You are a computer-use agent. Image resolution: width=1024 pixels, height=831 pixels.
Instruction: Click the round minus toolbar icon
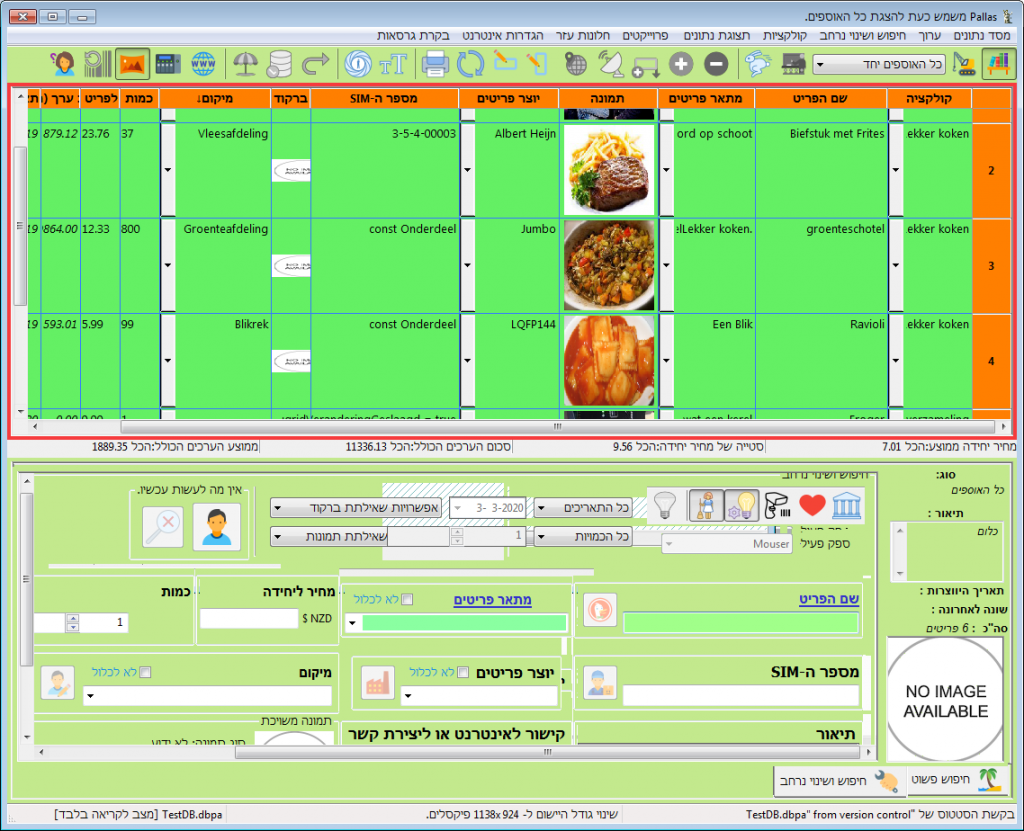pos(716,64)
